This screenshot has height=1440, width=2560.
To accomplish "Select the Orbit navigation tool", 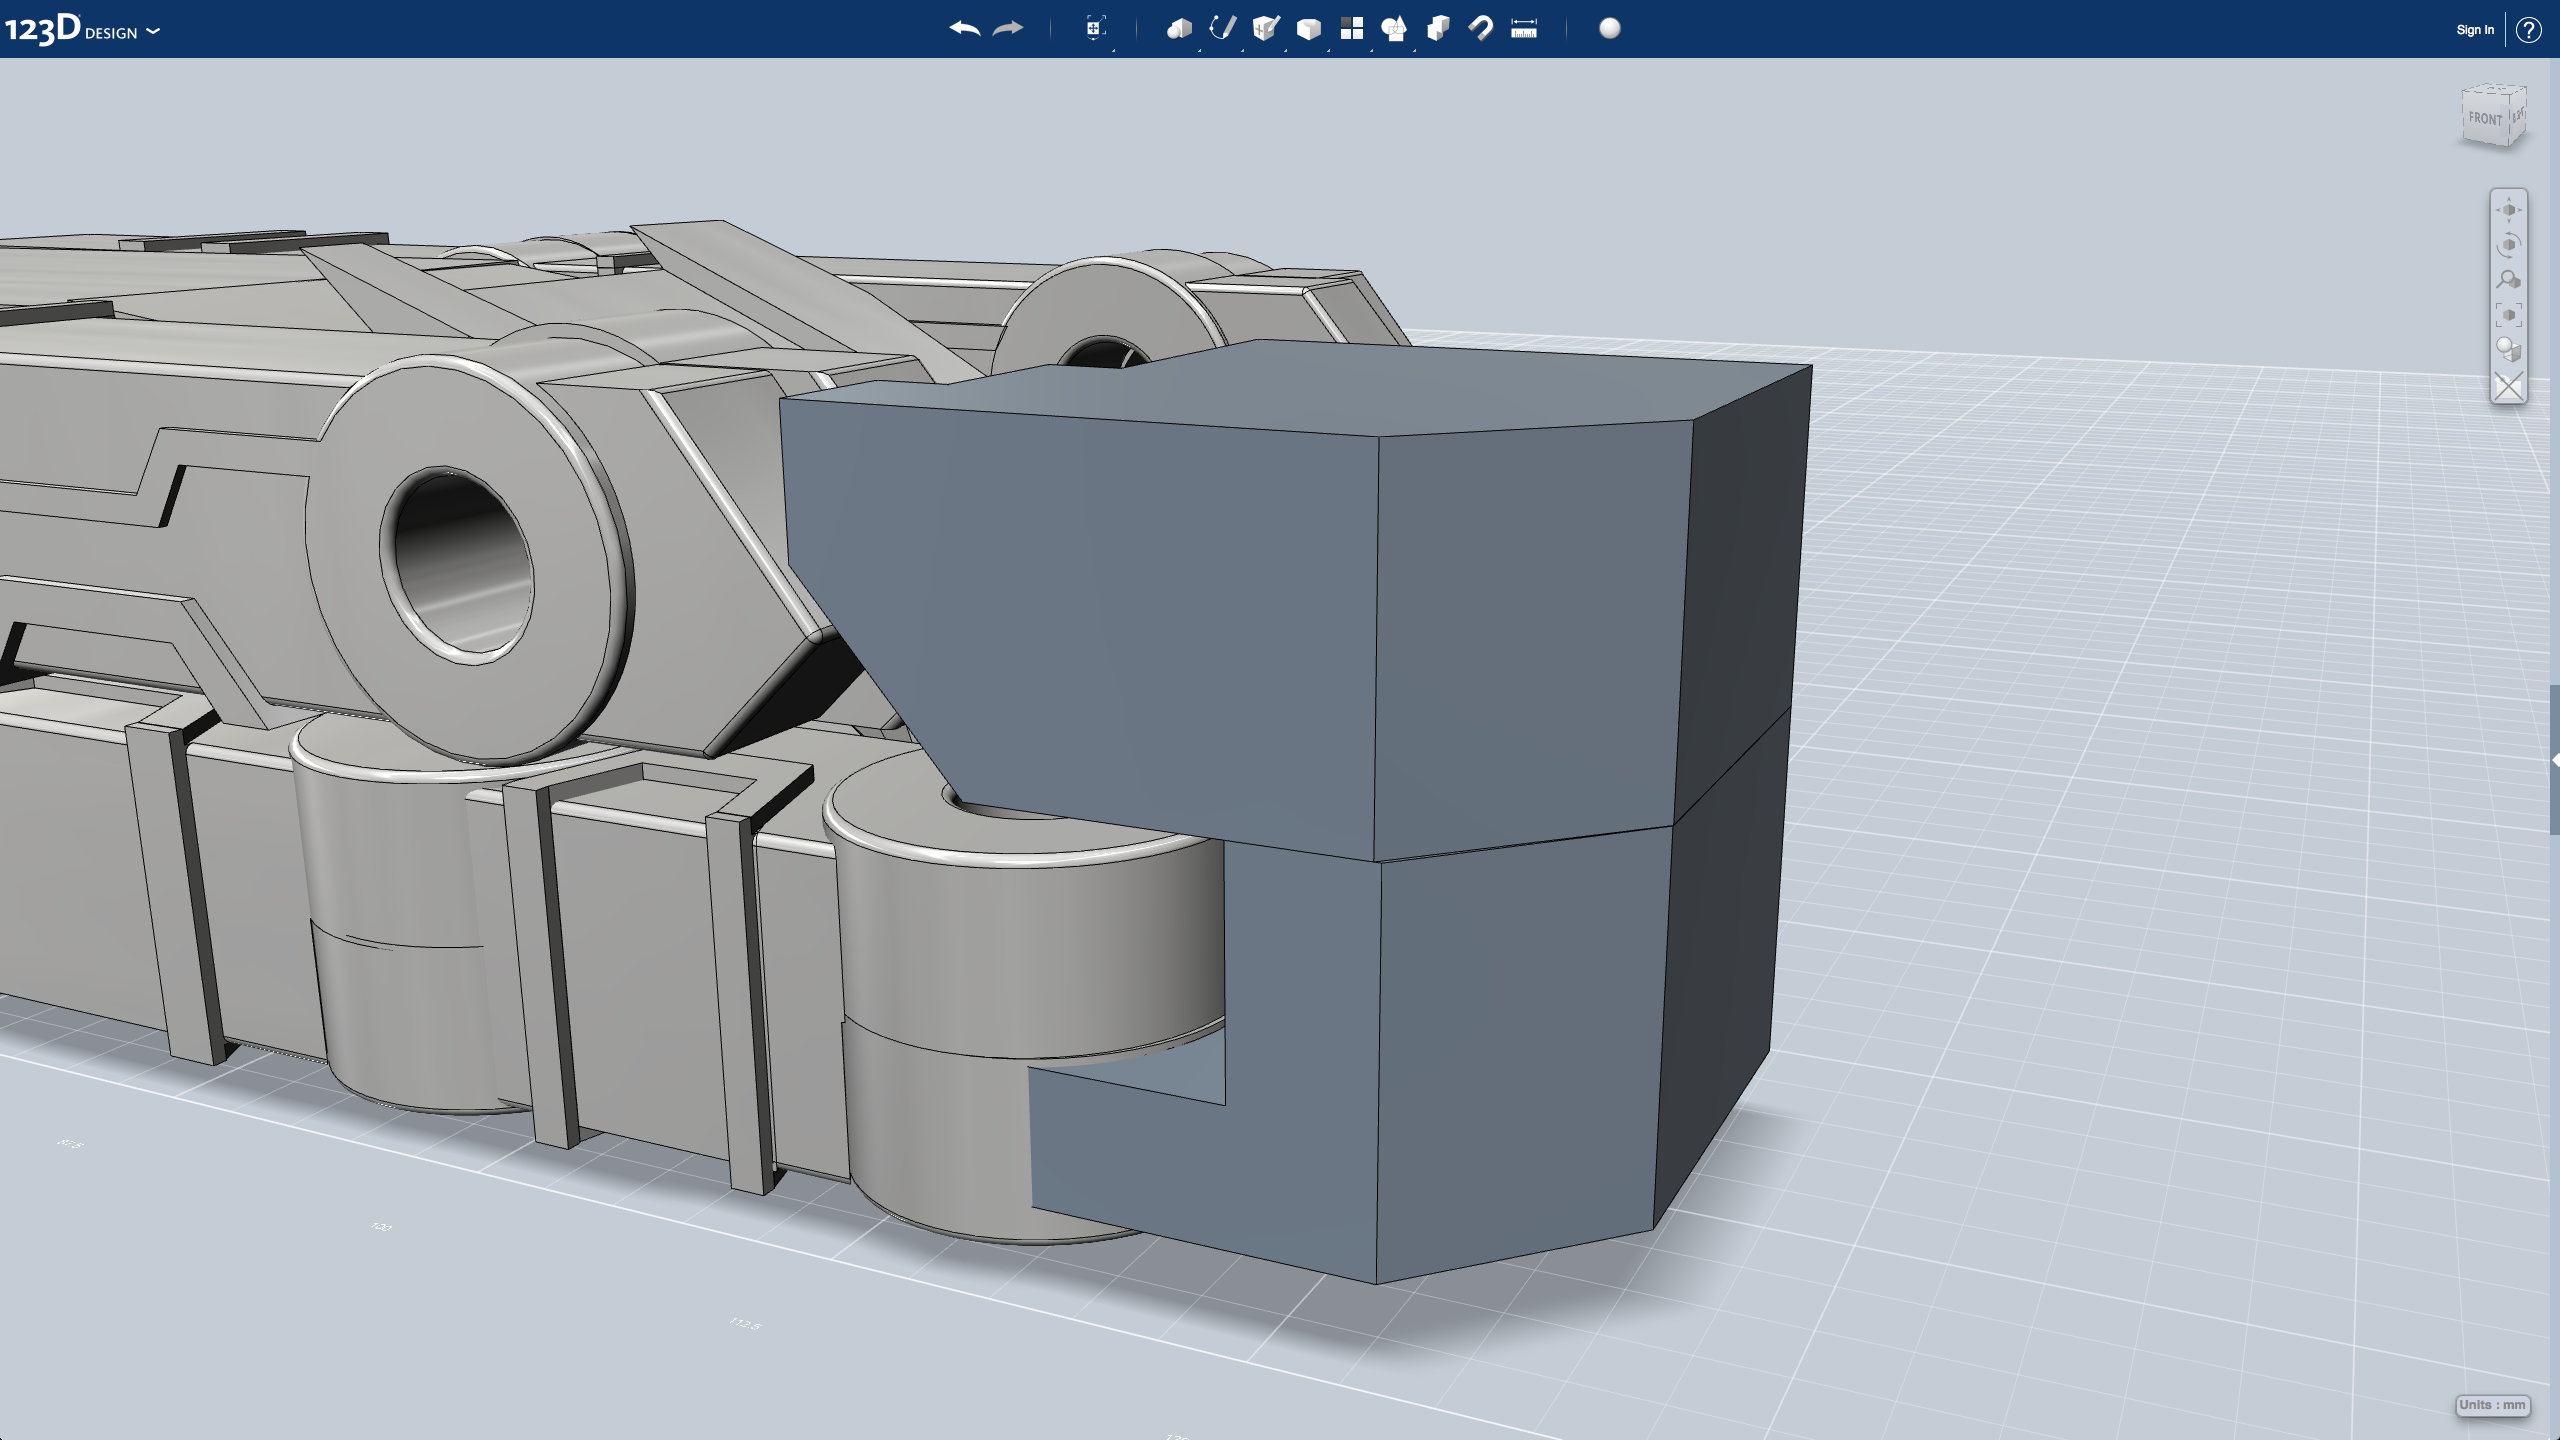I will pos(2508,245).
